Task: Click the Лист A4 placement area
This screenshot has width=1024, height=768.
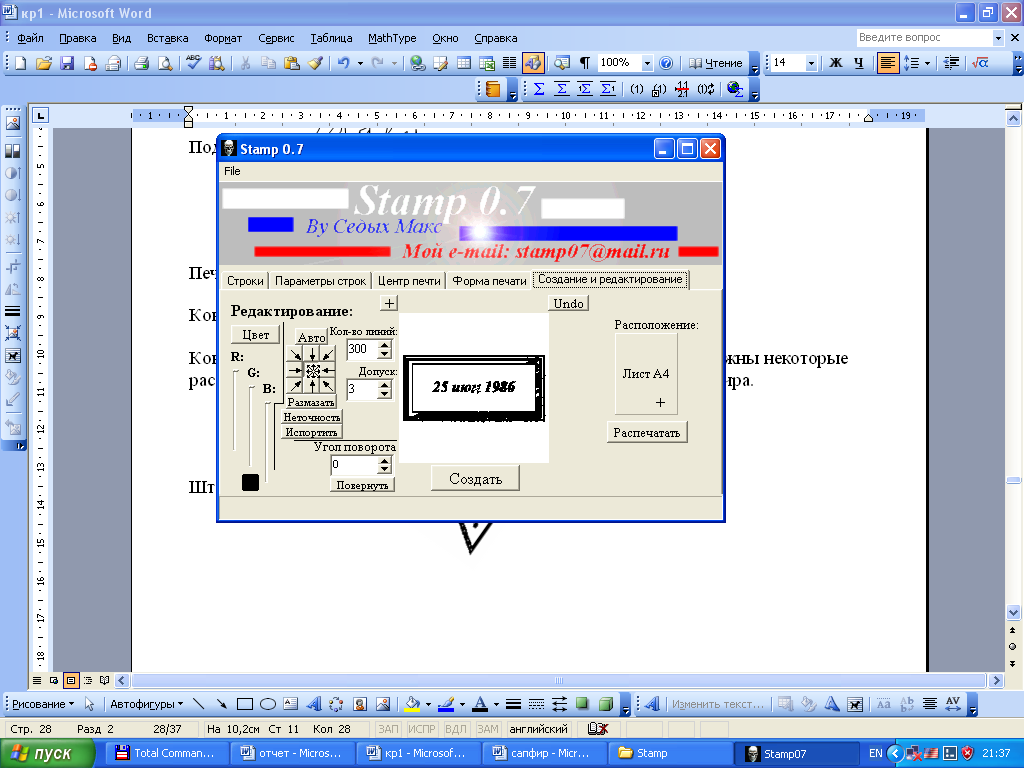Action: click(646, 374)
